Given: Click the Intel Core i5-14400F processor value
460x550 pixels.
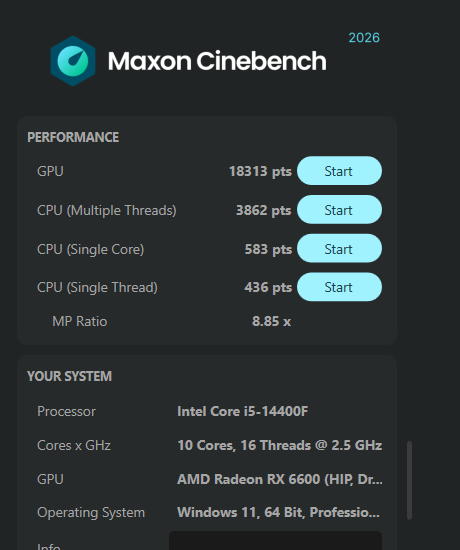Looking at the screenshot, I should coord(242,411).
